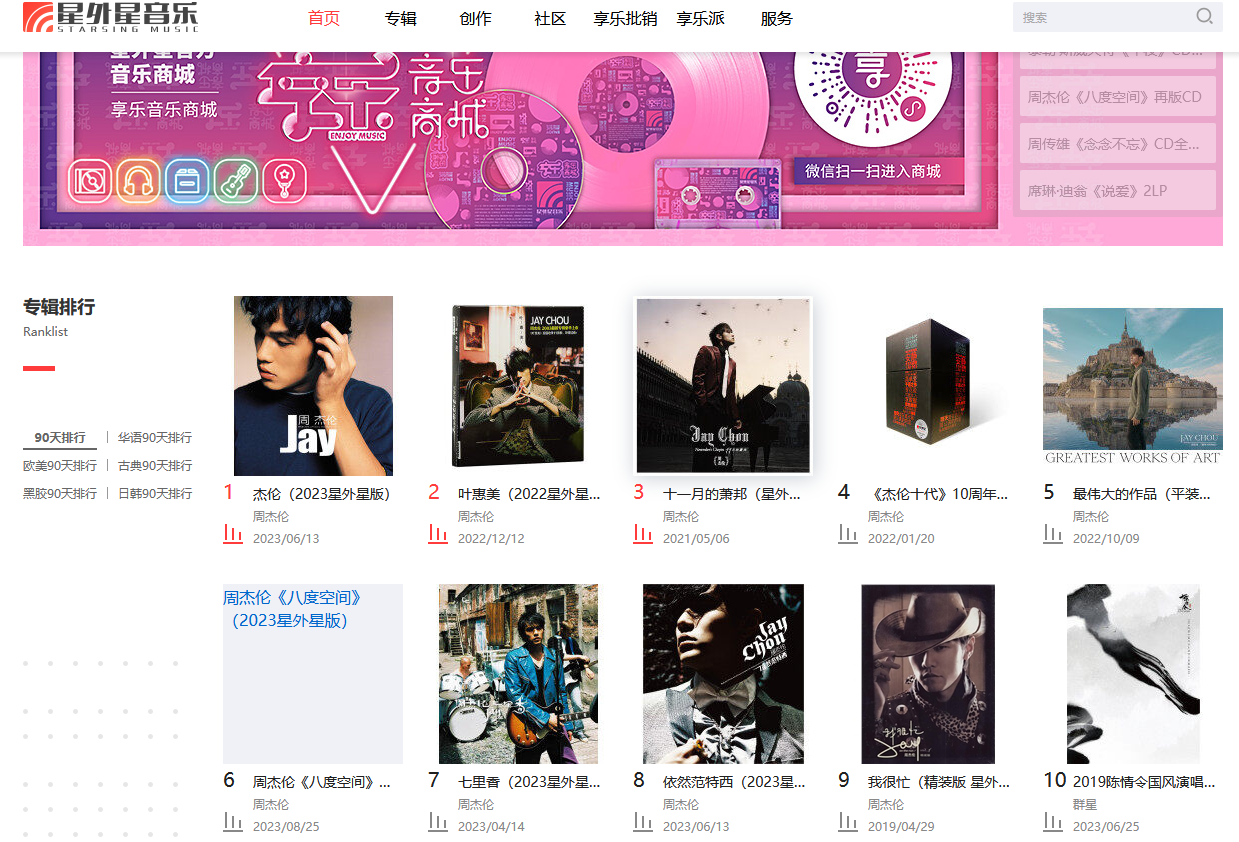Click the search magnifier icon
The height and width of the screenshot is (842, 1239).
(1204, 16)
